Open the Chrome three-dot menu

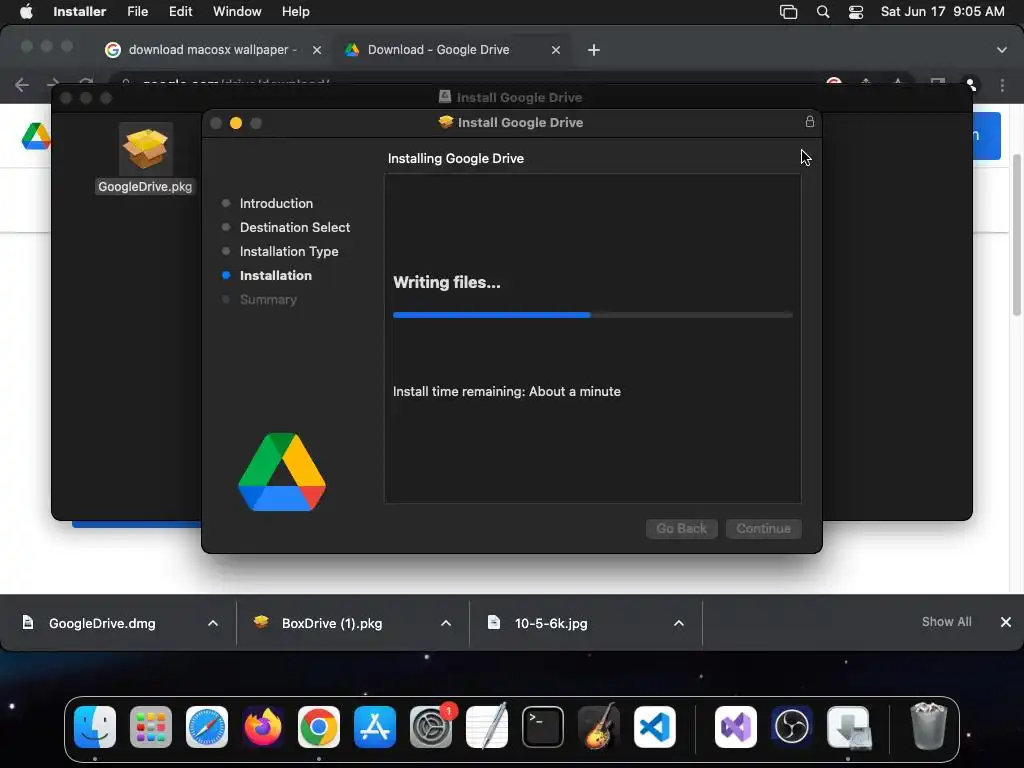point(1002,85)
